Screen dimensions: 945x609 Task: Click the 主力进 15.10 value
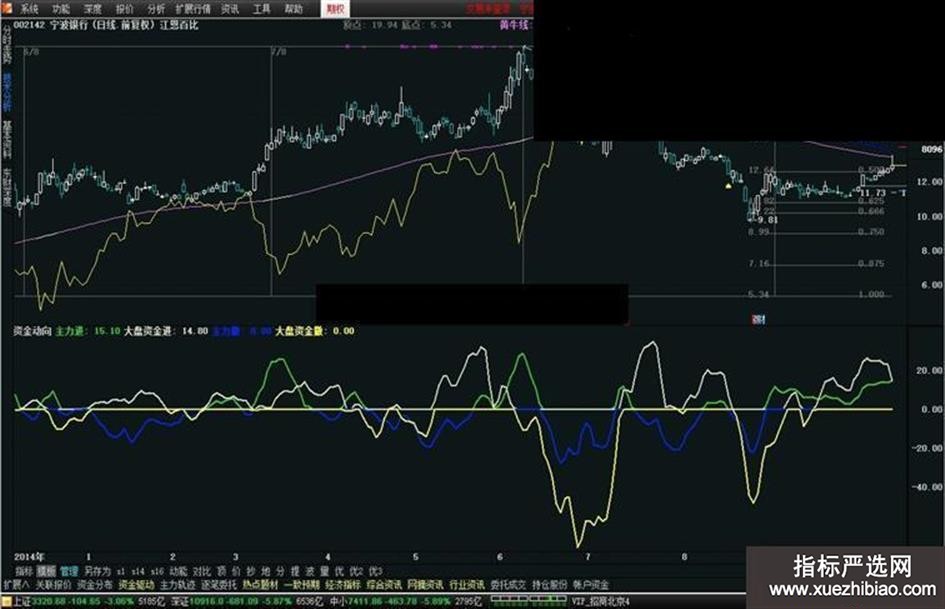[x=88, y=331]
